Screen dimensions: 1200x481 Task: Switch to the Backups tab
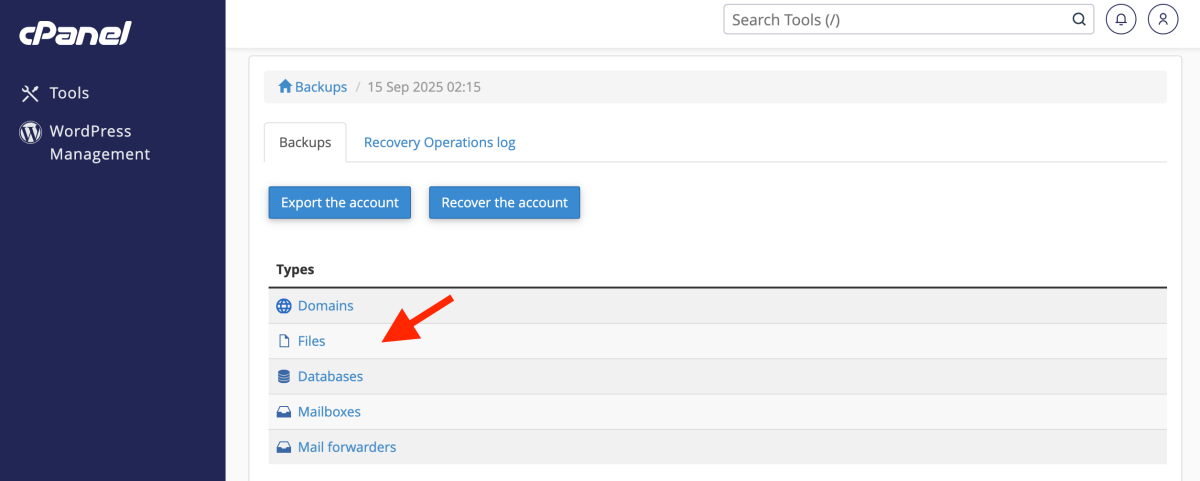click(305, 142)
